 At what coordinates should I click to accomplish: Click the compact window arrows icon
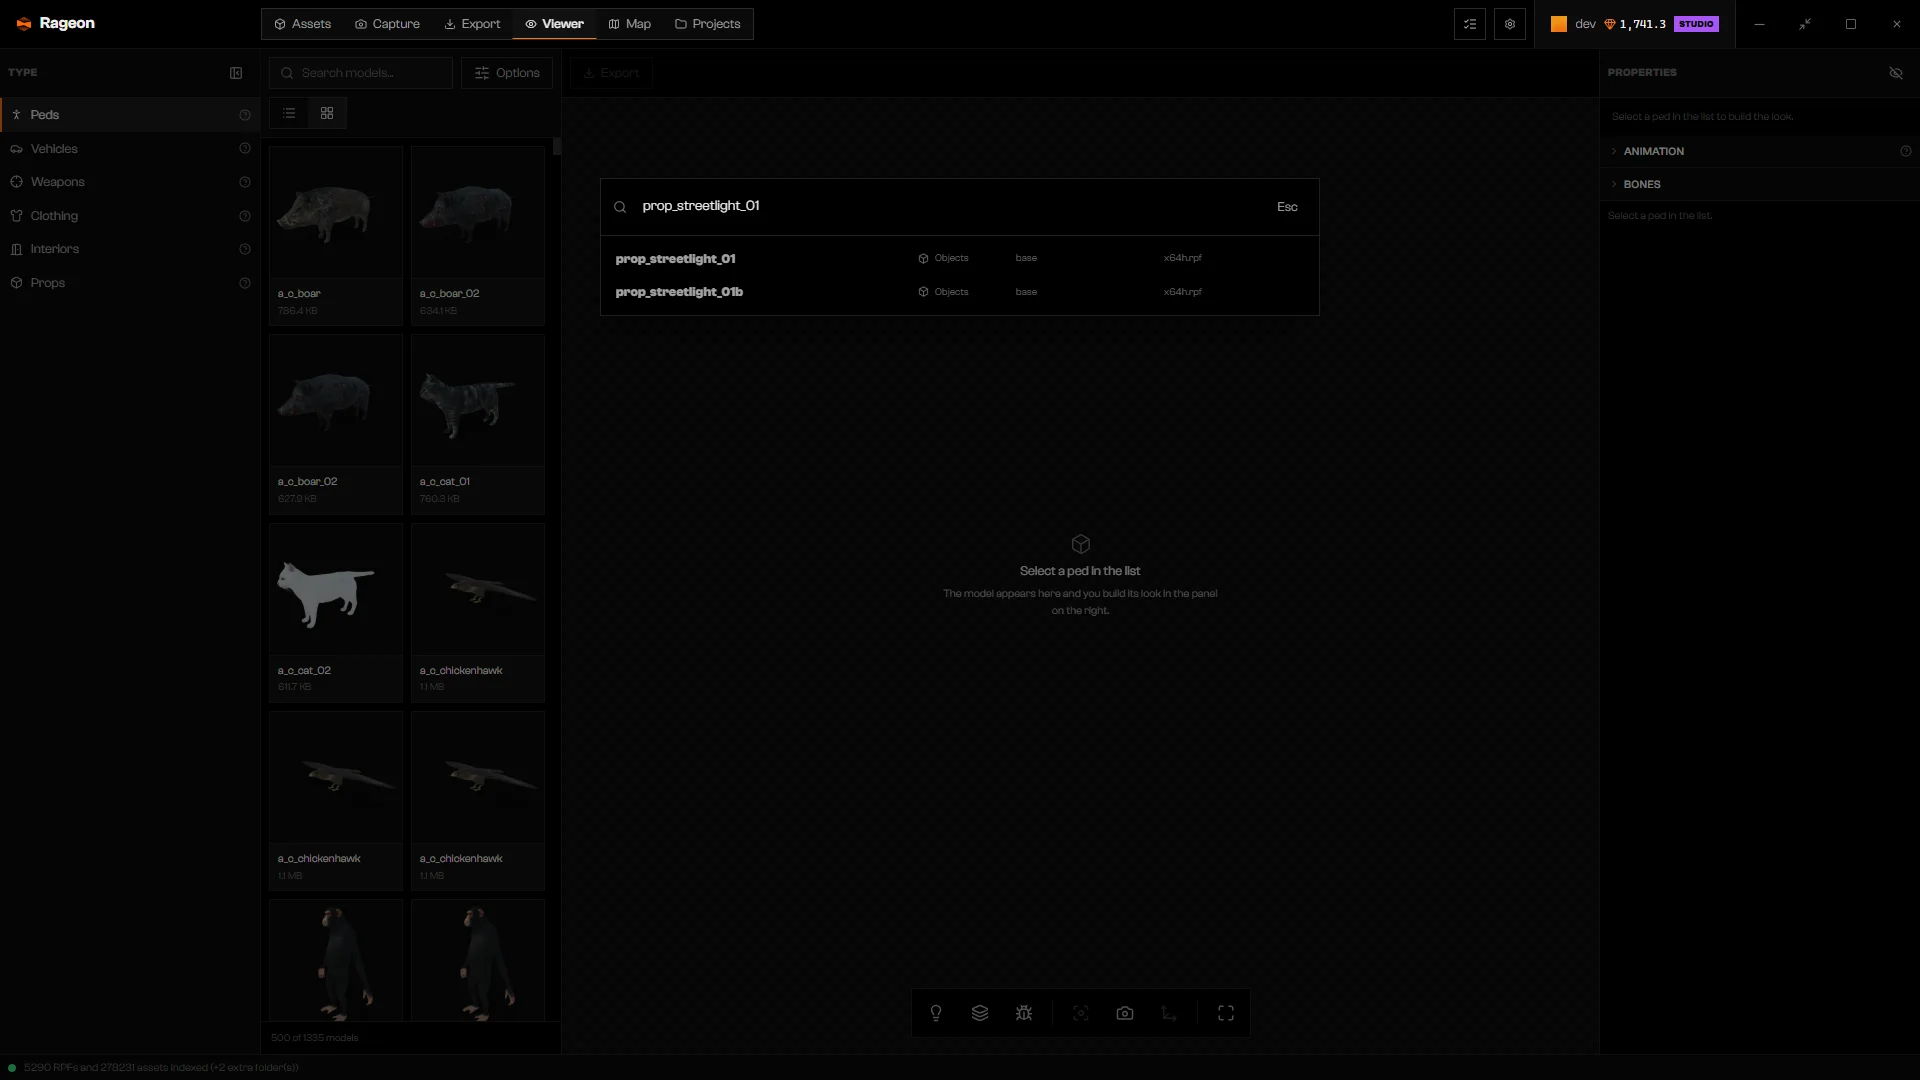click(1805, 24)
